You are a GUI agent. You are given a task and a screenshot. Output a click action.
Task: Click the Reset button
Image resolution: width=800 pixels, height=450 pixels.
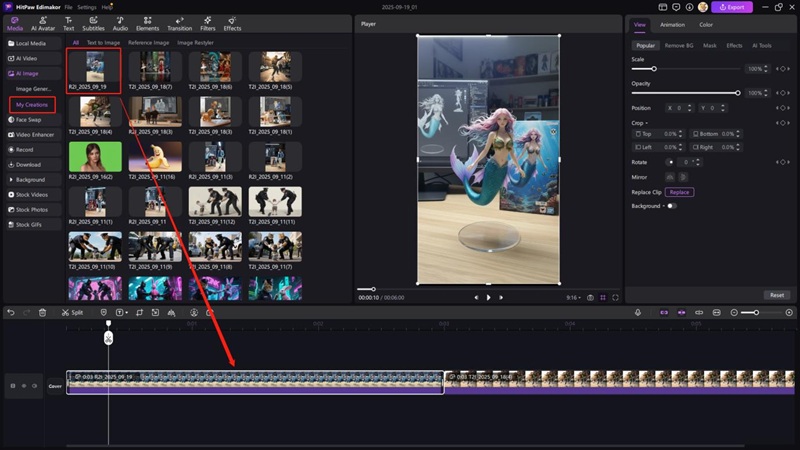coord(777,295)
